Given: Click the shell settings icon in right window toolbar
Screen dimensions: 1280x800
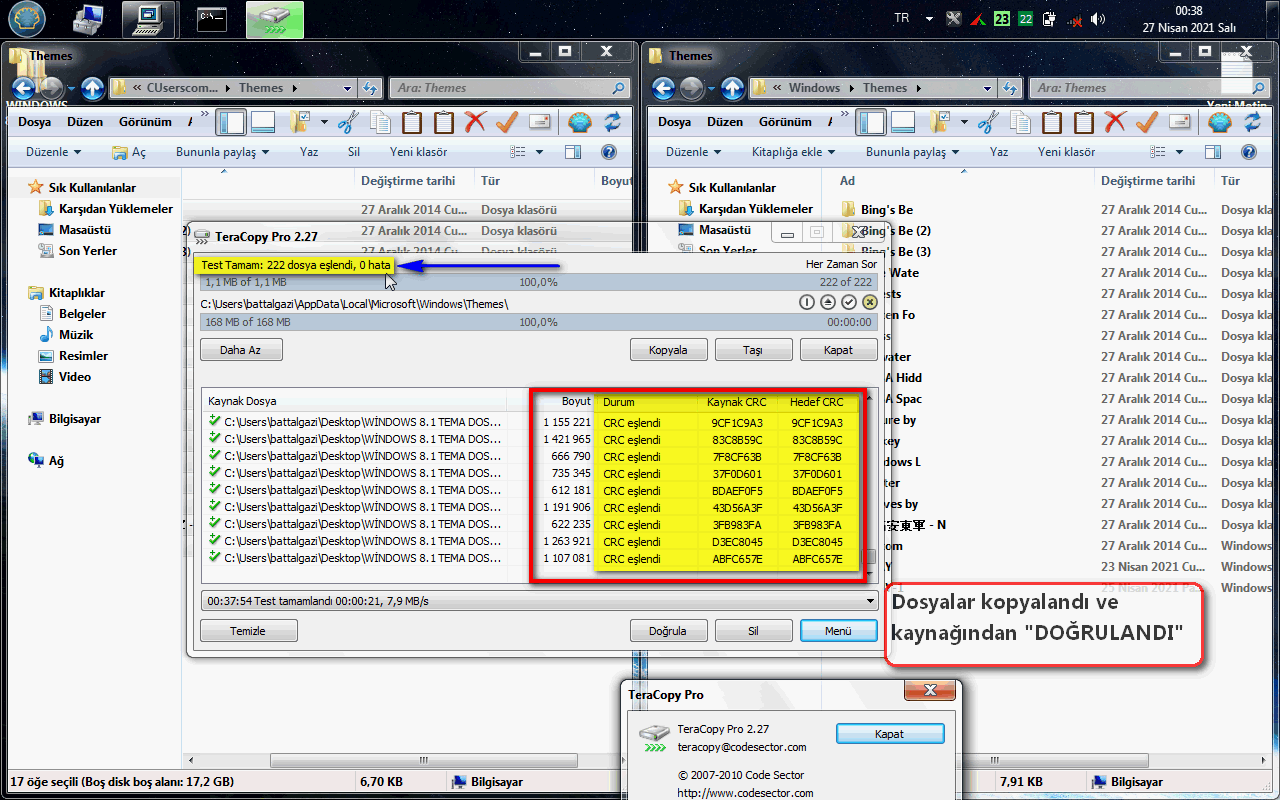Looking at the screenshot, I should (1219, 122).
